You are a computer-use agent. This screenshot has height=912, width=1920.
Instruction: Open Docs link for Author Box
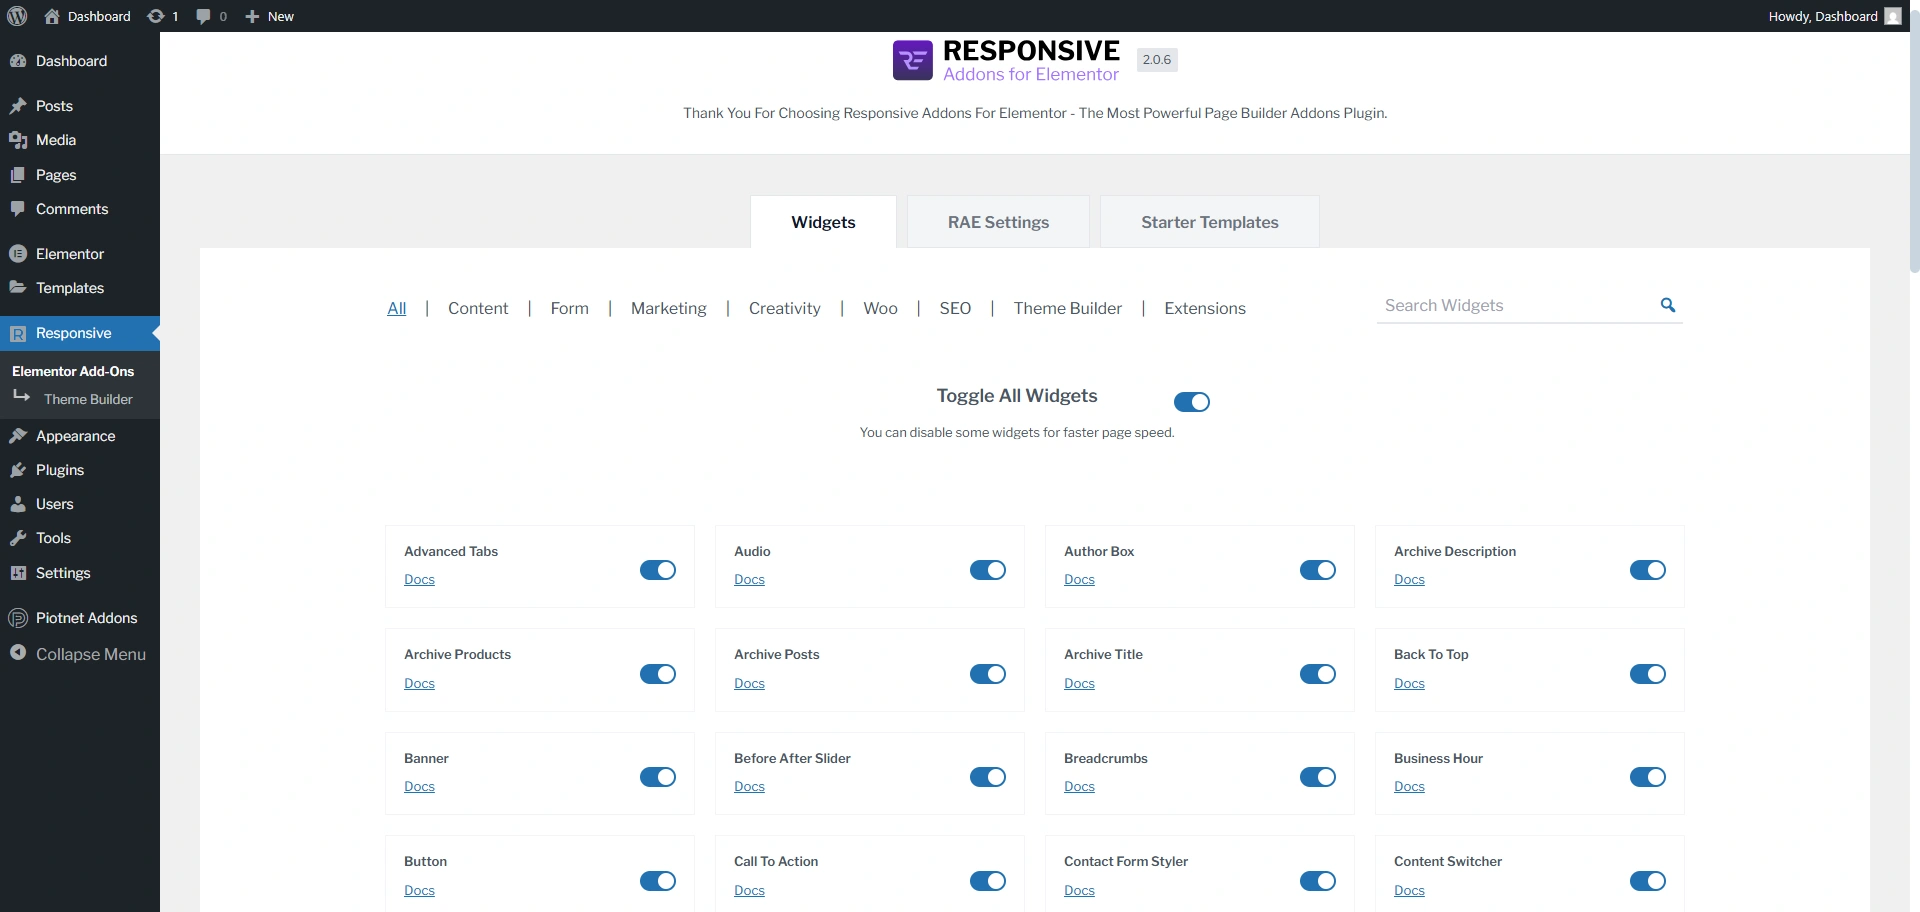(x=1079, y=580)
